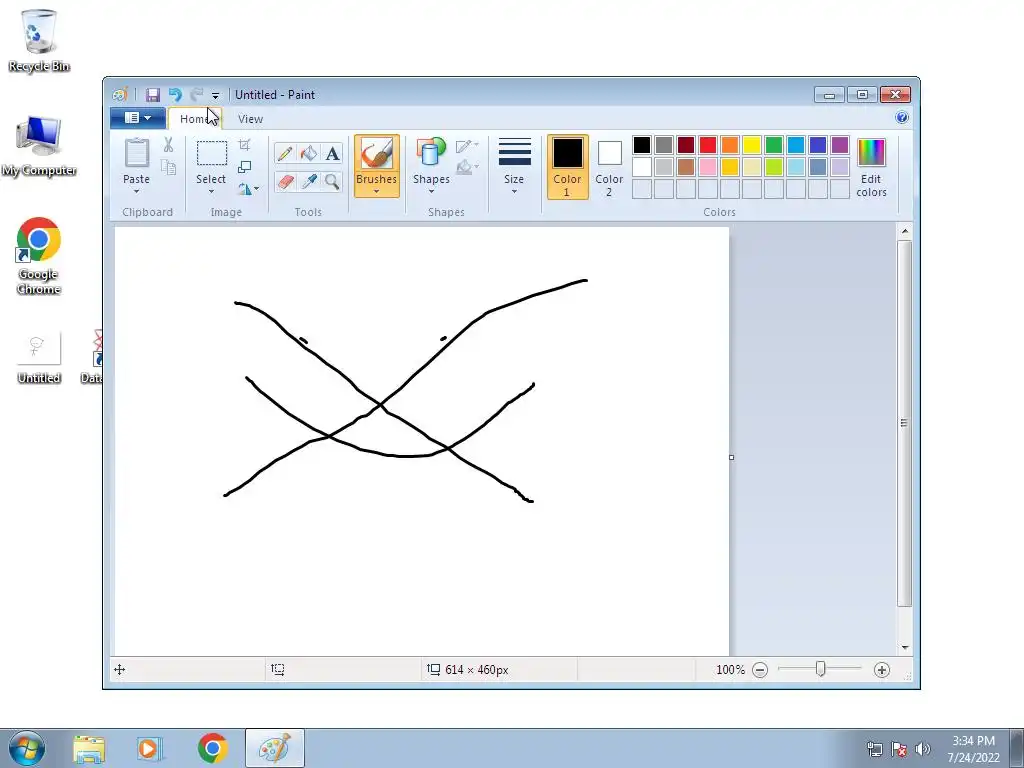Open the Paint file menu button
This screenshot has height=768, width=1024.
[x=138, y=118]
